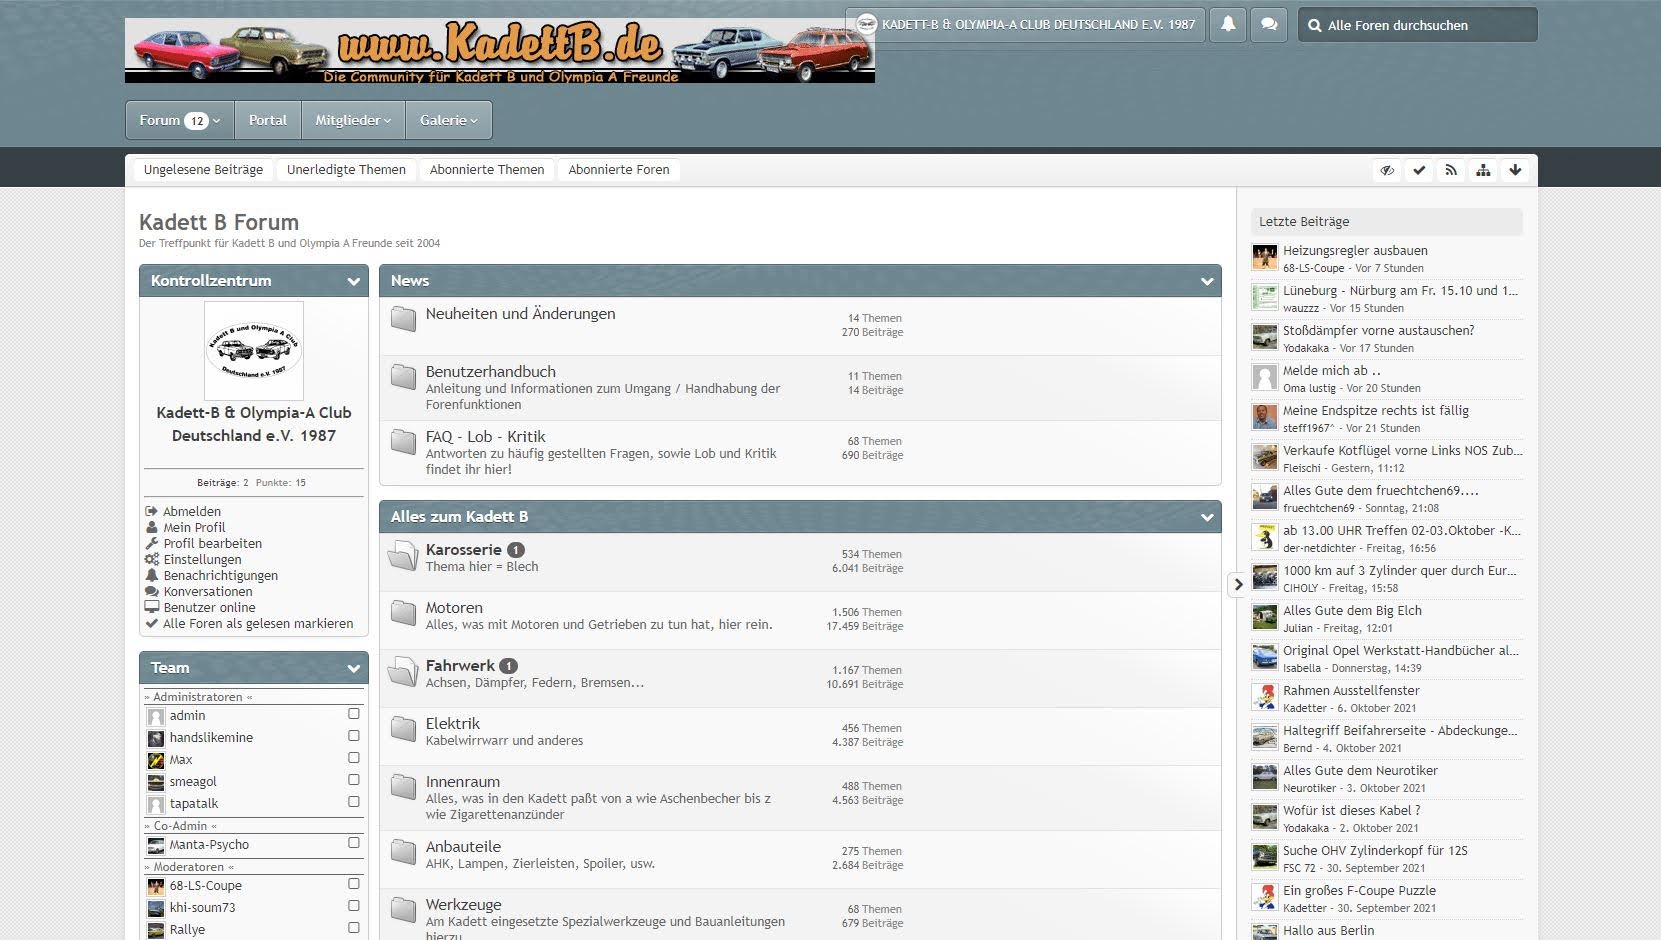Screen dimensions: 1661x940
Task: Click the Werkzeuge folder icon
Action: [x=403, y=910]
